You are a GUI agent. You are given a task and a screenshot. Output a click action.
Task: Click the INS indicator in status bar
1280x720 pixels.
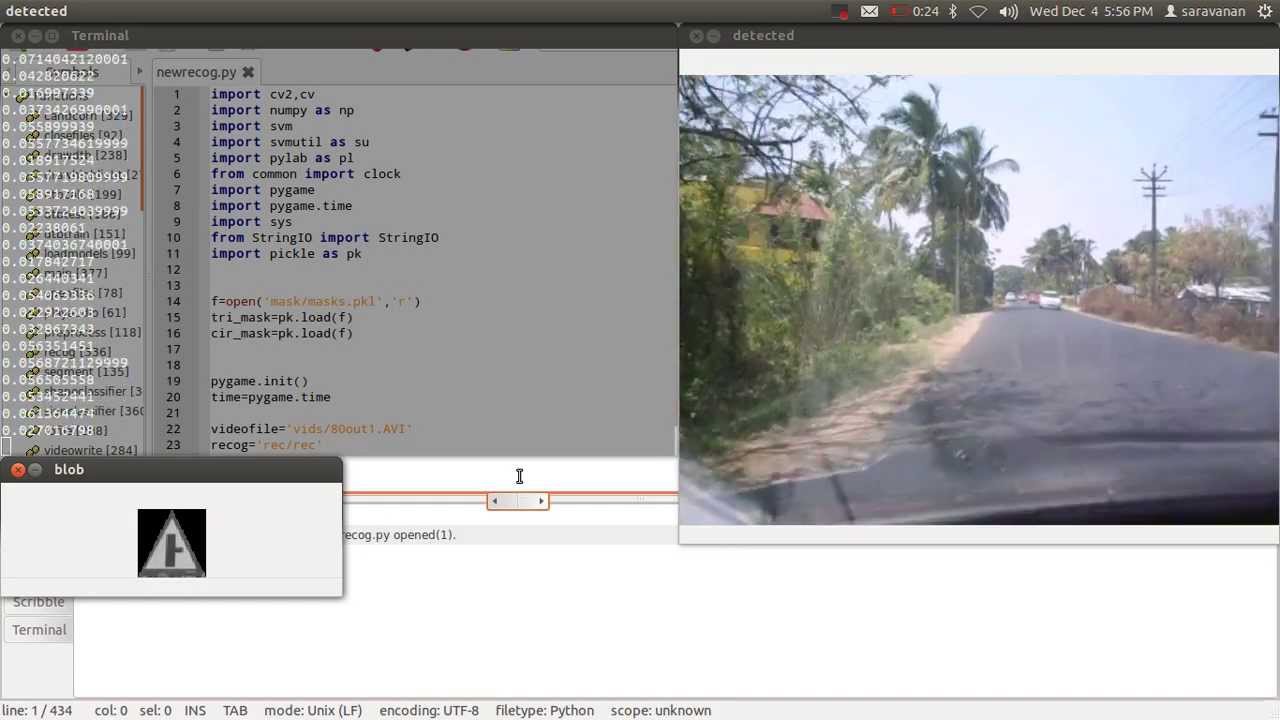tap(195, 711)
